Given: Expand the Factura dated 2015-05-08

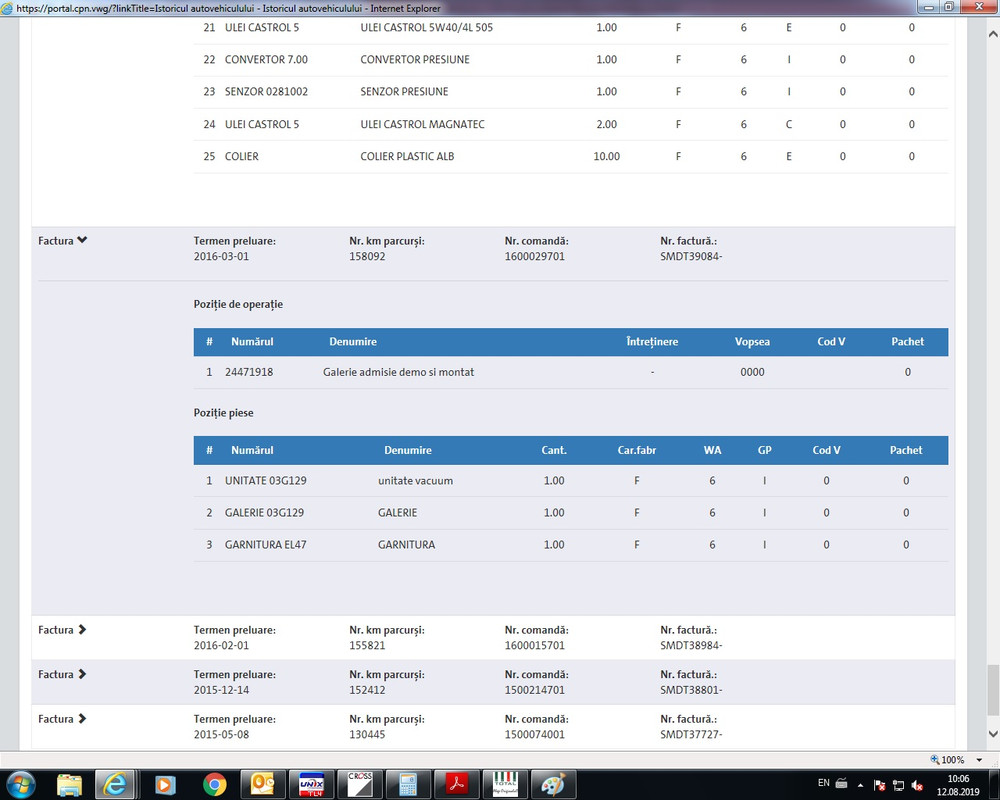Looking at the screenshot, I should pos(62,719).
